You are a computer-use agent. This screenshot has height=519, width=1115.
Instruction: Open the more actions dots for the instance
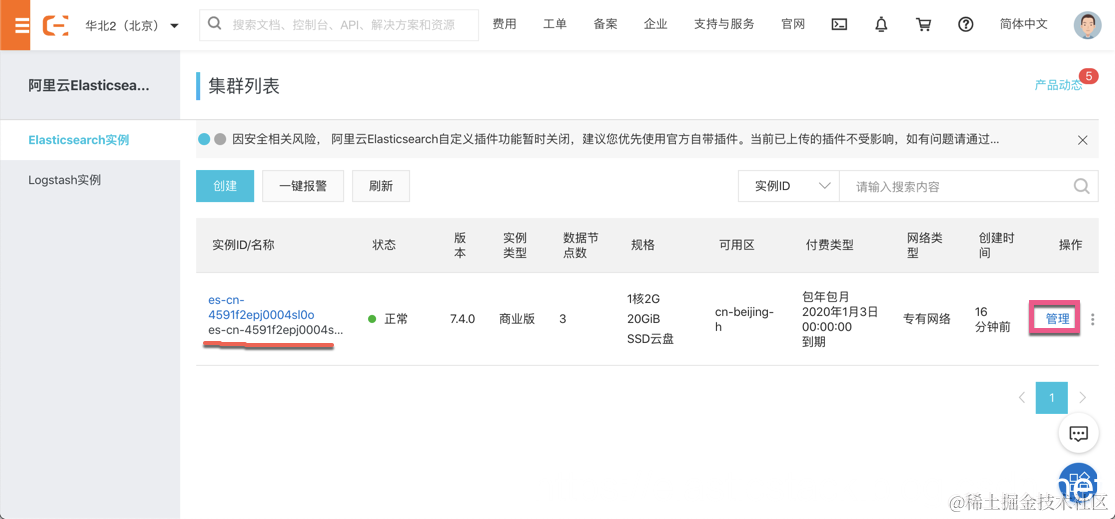[x=1092, y=319]
